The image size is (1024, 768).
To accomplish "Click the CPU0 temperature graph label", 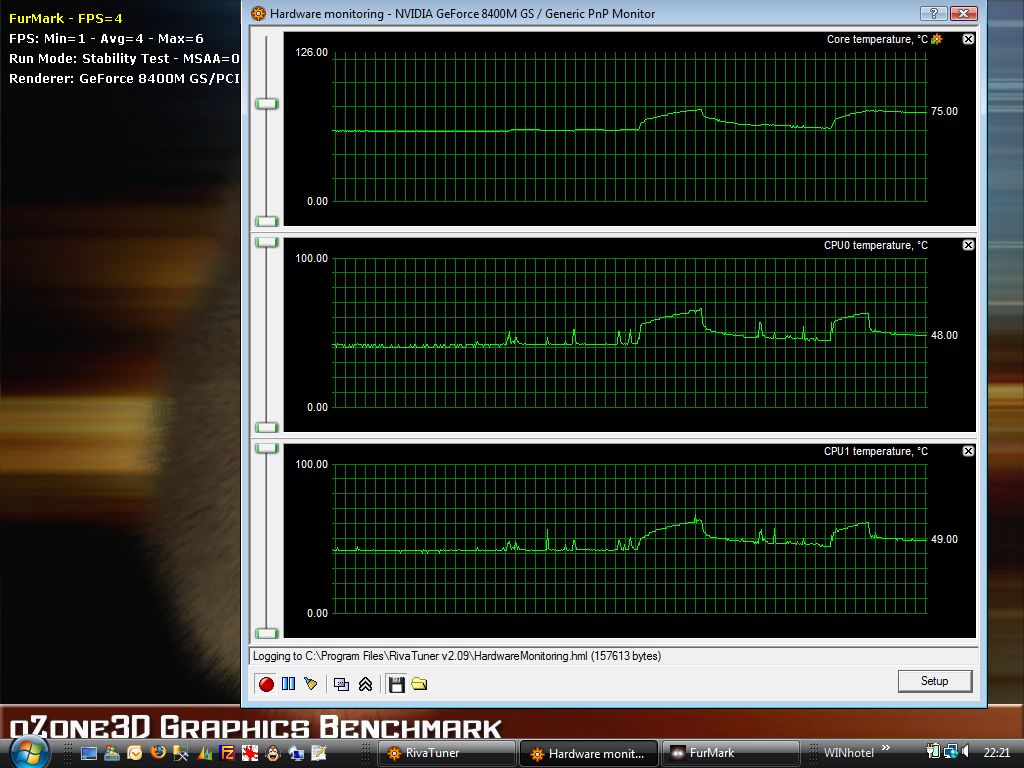I will click(876, 245).
